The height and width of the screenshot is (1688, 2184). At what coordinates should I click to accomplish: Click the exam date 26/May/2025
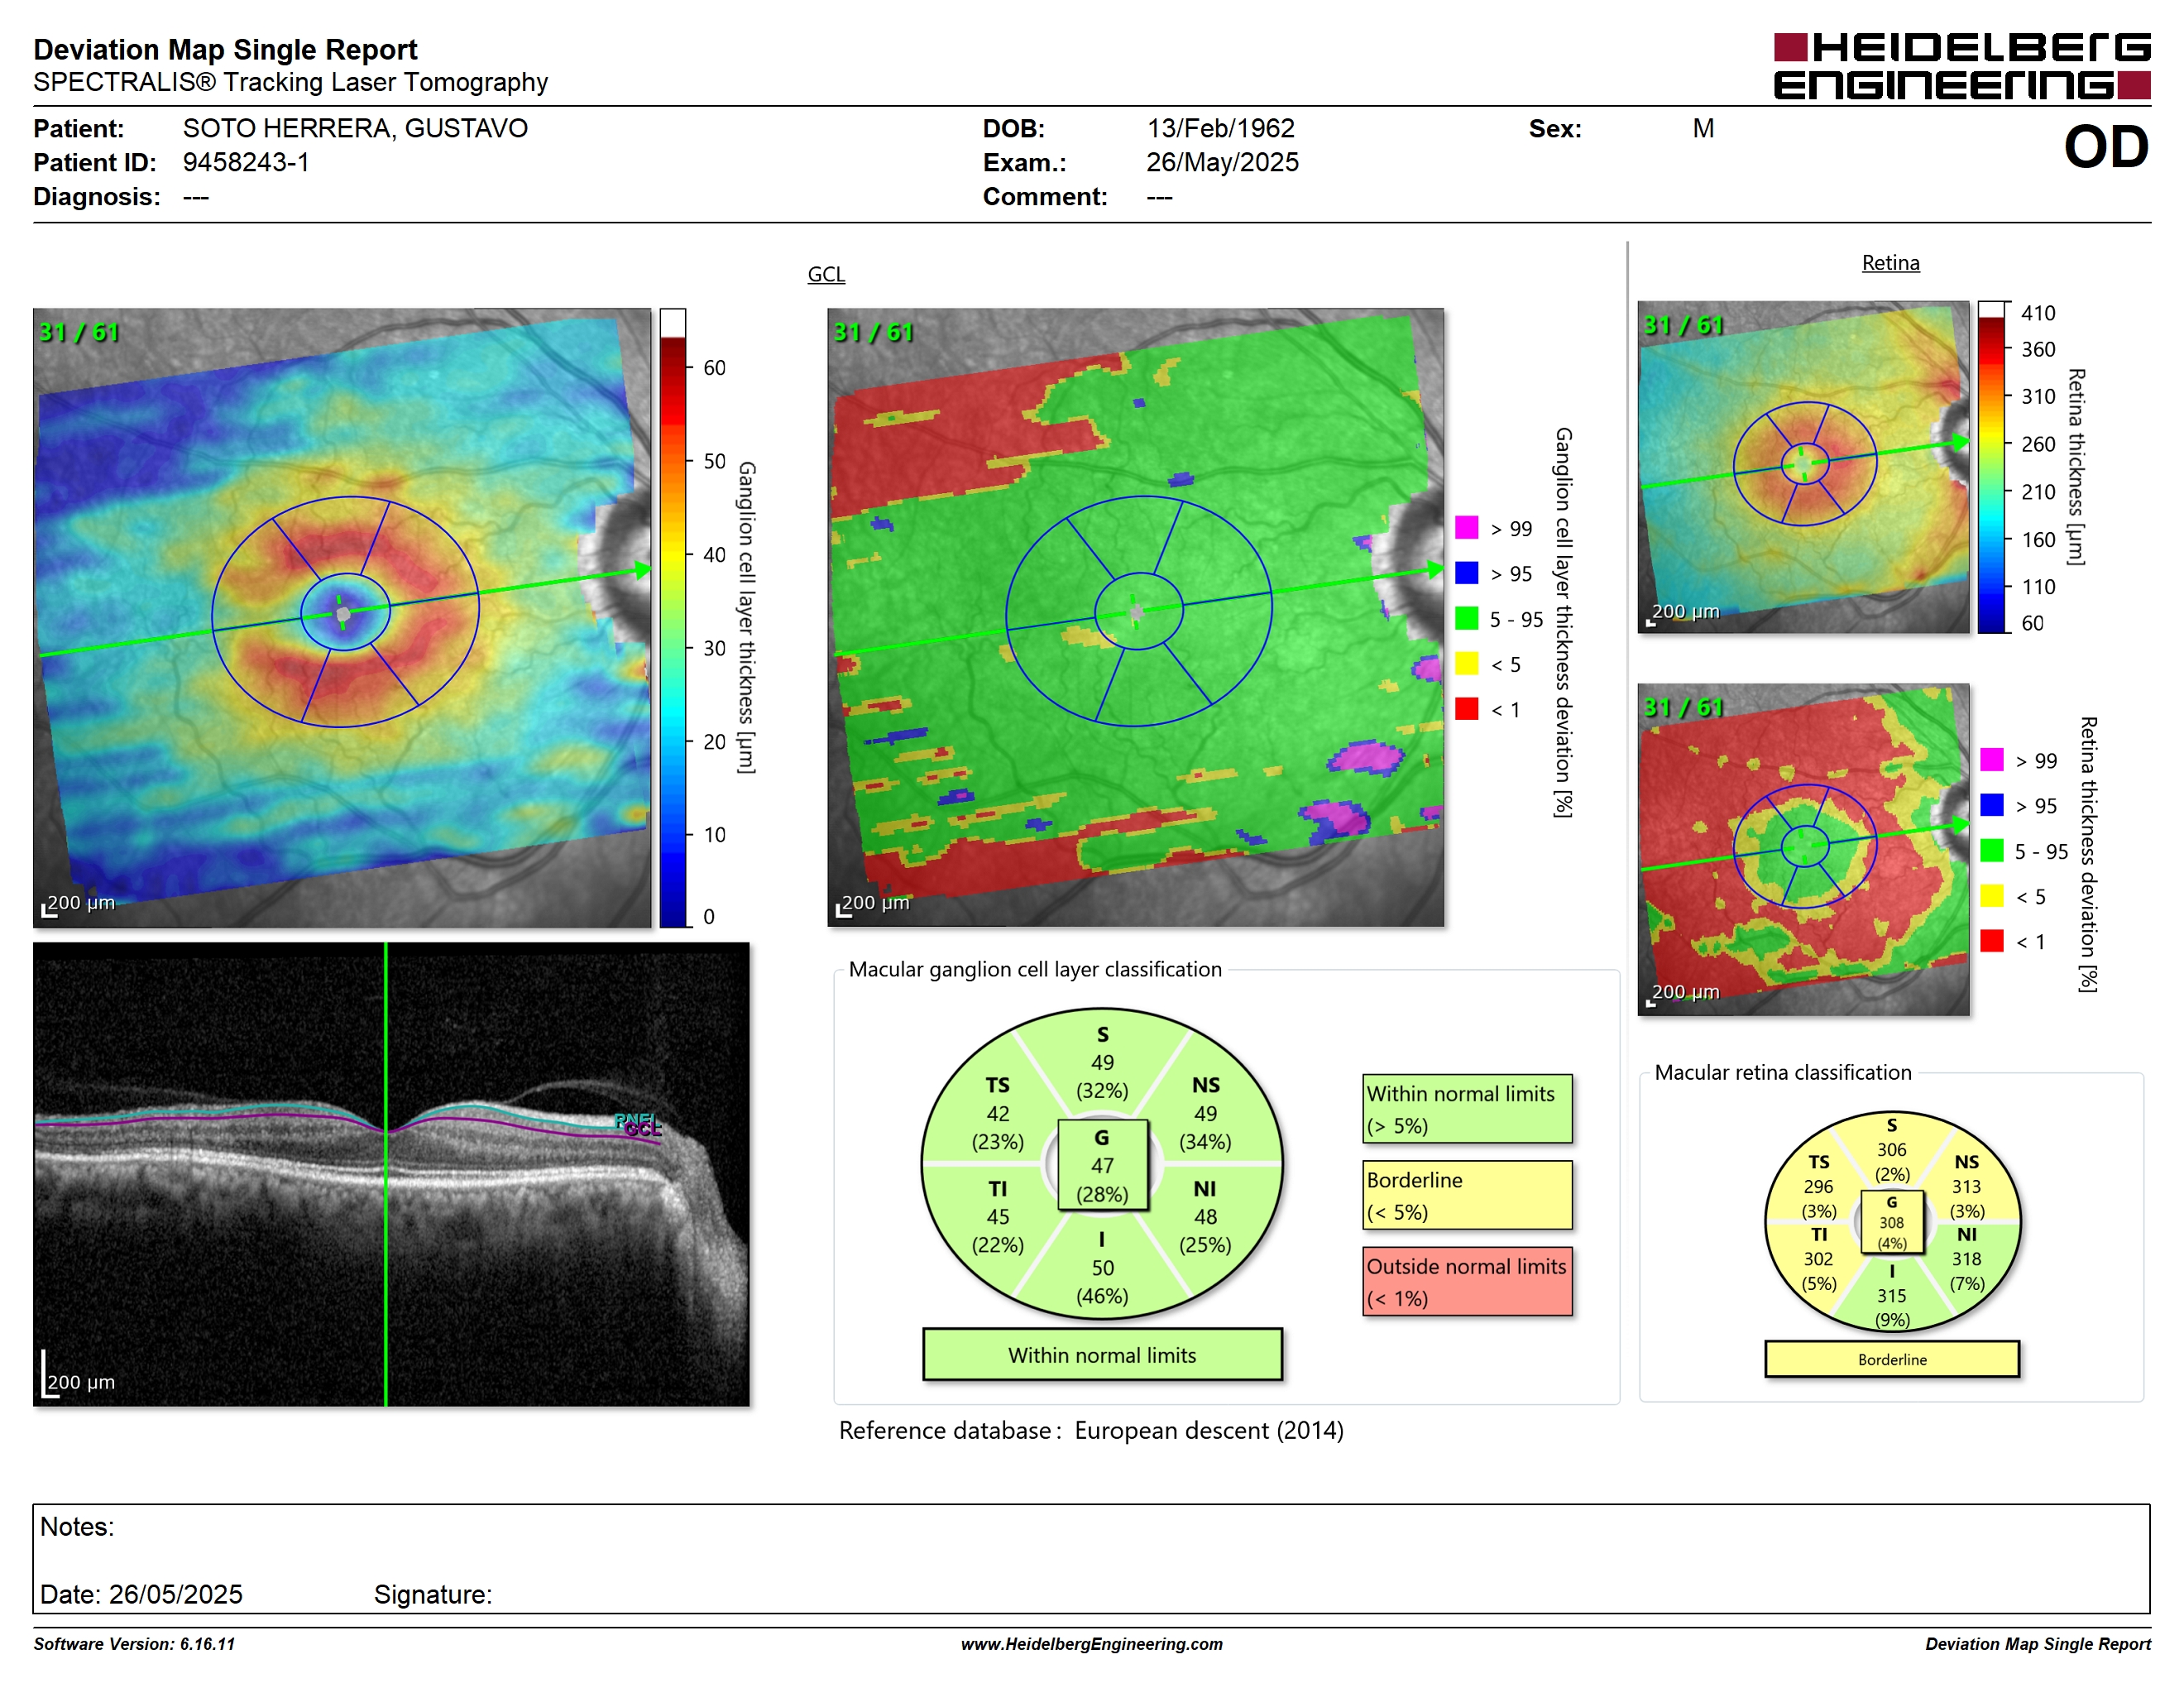(1222, 162)
